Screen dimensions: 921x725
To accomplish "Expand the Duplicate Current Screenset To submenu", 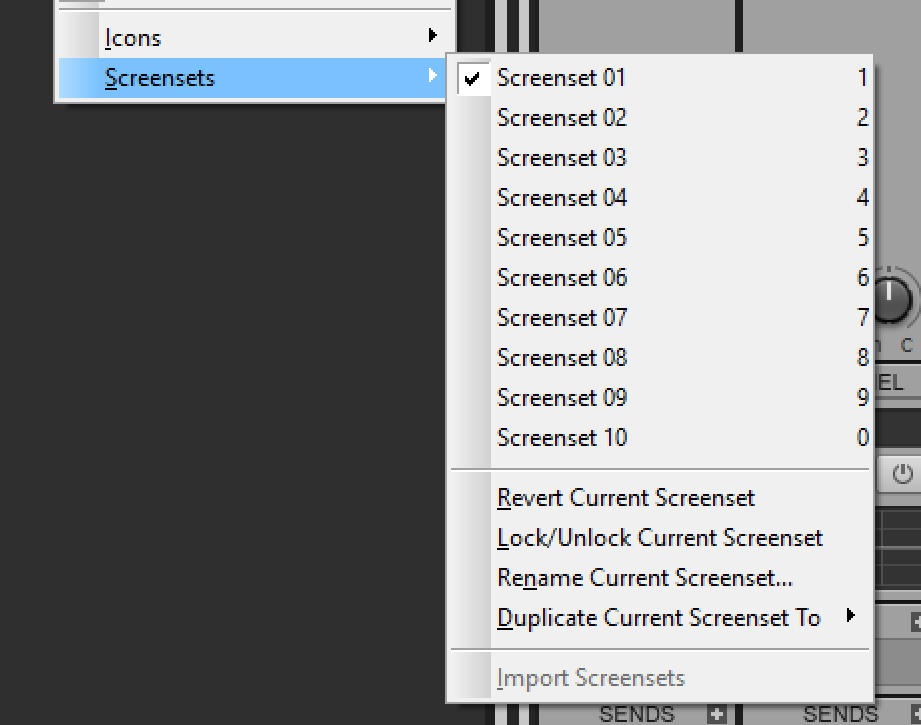I will 660,618.
